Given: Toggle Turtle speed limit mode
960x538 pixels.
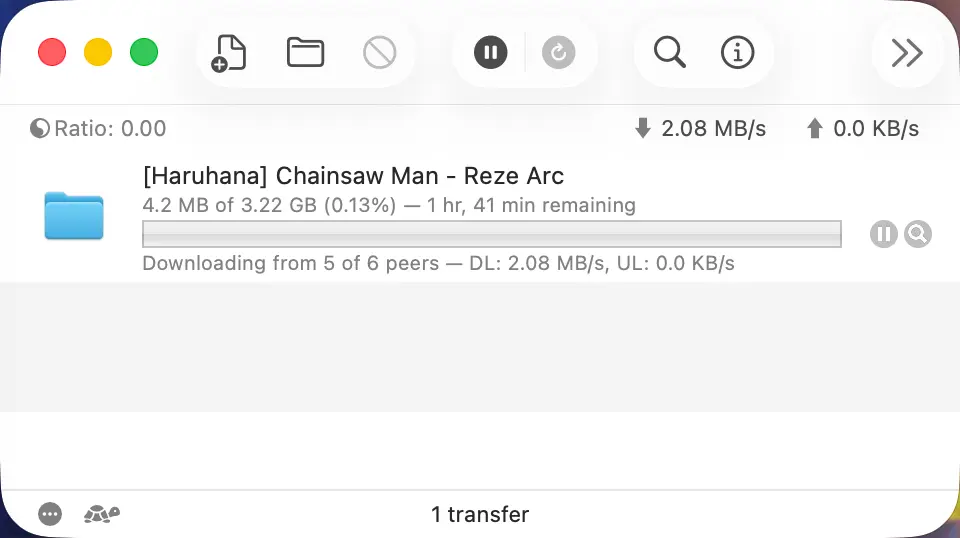Looking at the screenshot, I should click(x=101, y=514).
